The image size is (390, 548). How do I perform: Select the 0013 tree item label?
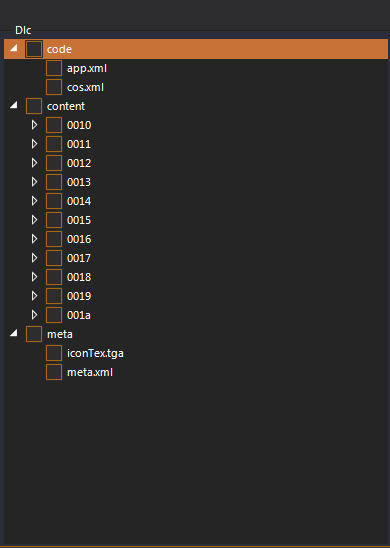79,182
